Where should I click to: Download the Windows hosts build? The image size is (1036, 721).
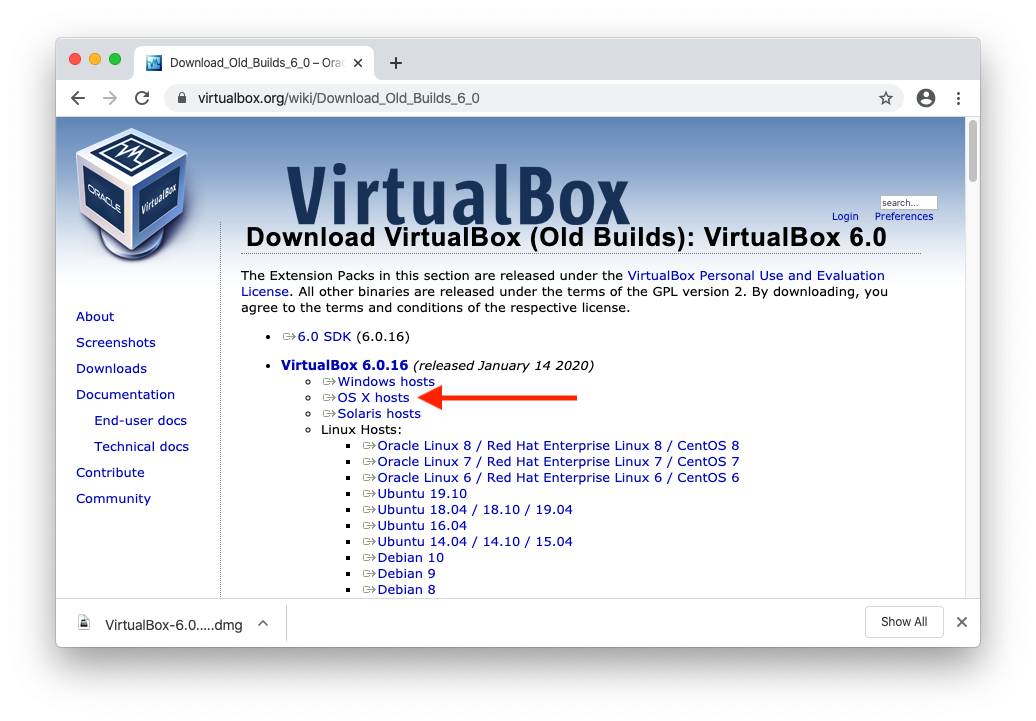click(x=386, y=381)
